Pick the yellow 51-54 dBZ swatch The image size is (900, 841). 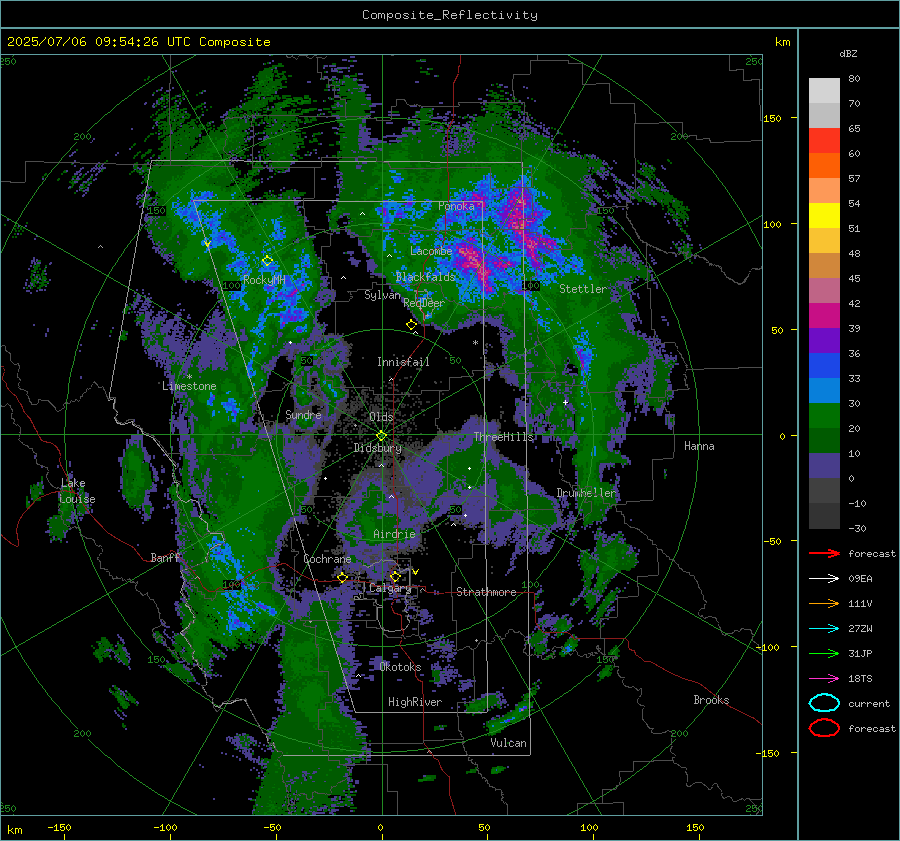tap(824, 215)
